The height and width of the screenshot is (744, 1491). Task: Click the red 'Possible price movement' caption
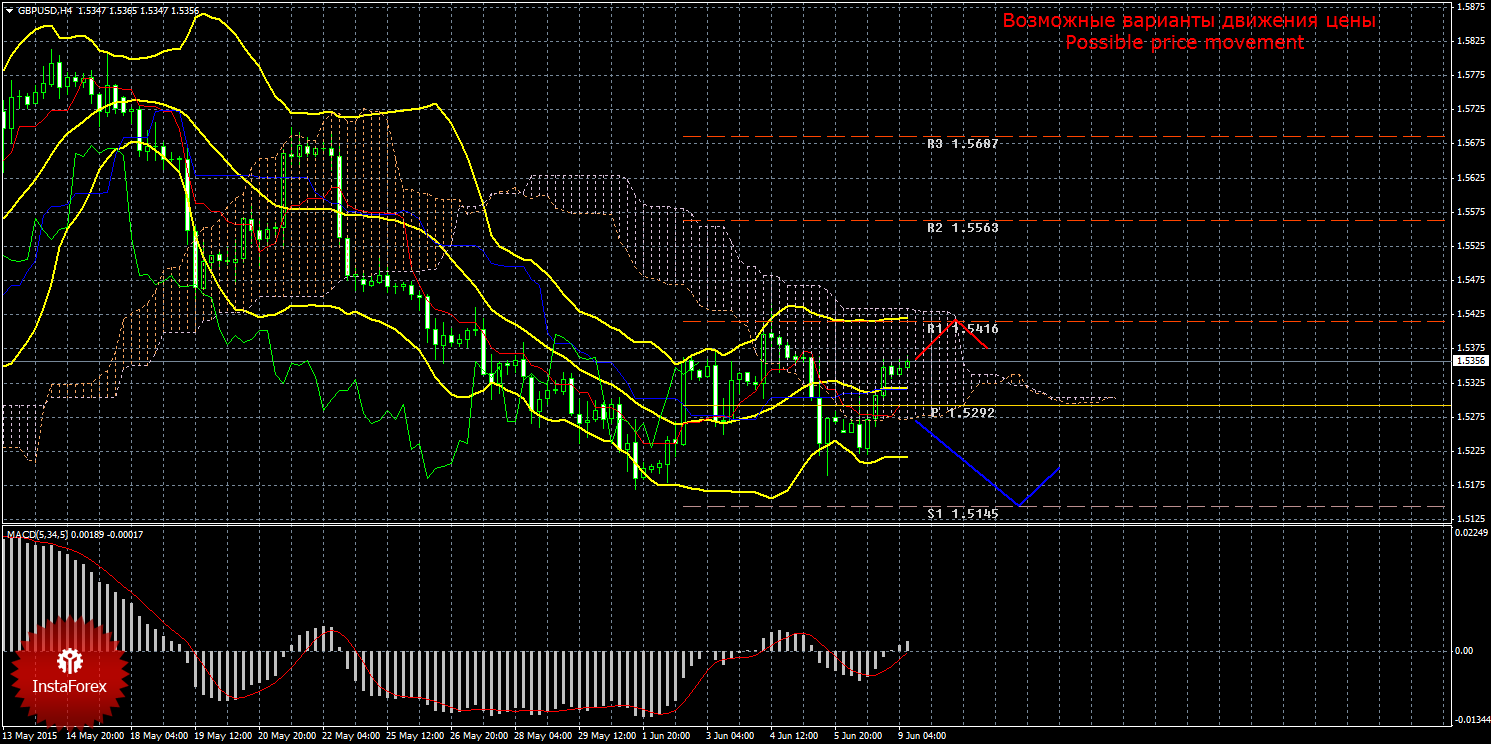1184,43
